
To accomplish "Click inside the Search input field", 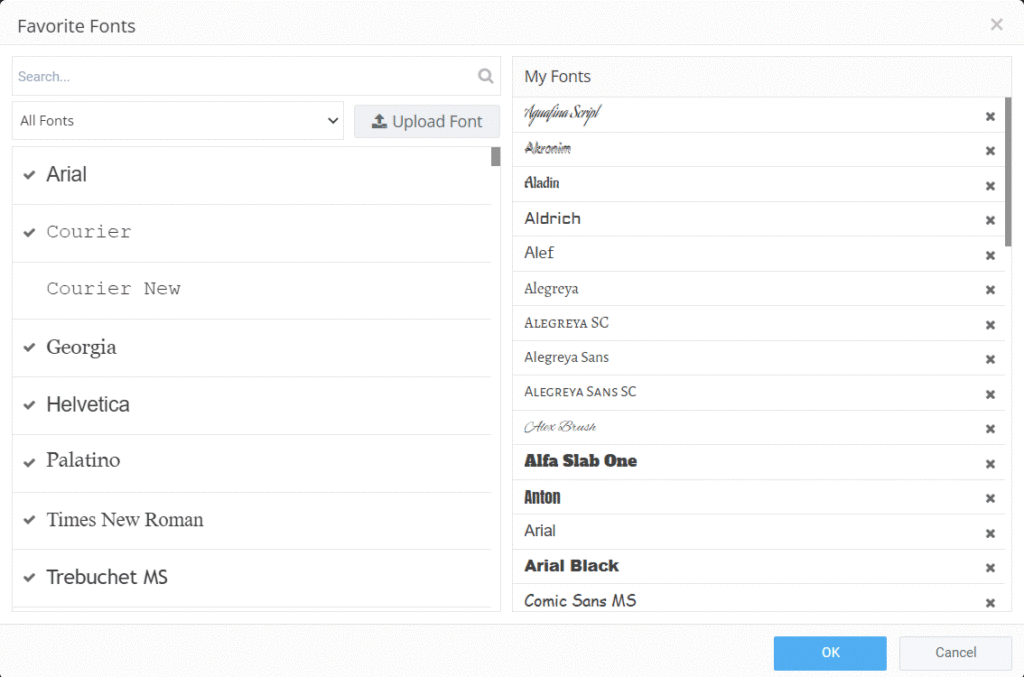I will (200, 76).
